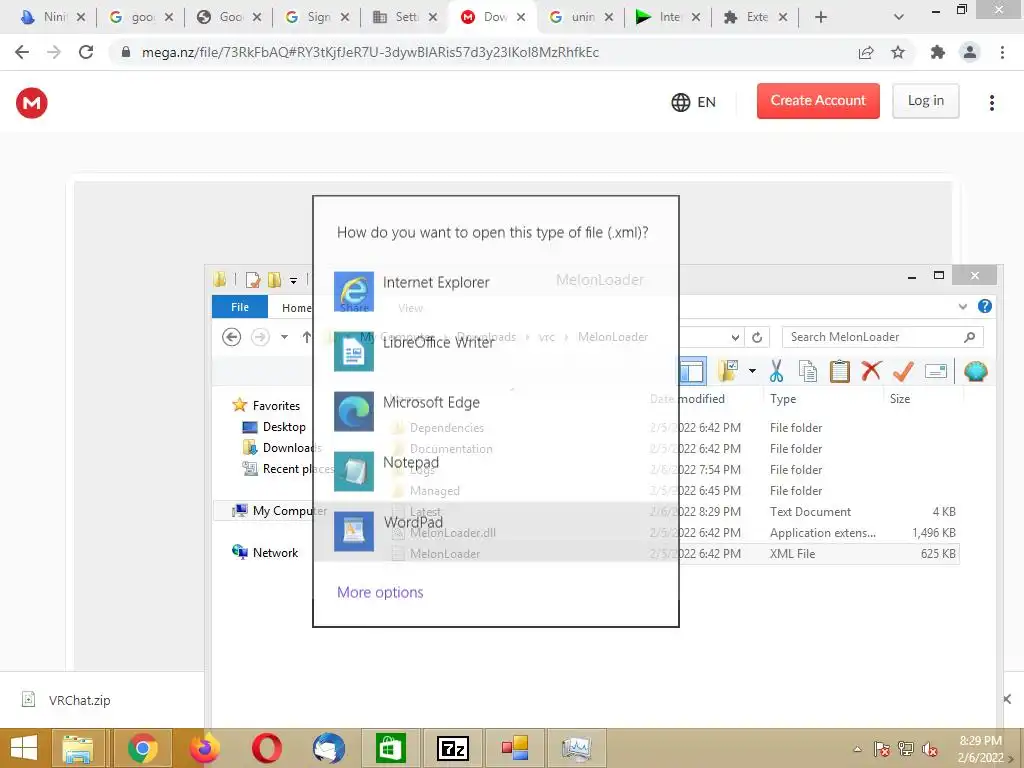Bookmark this page with the star icon
The image size is (1024, 768).
coord(898,52)
